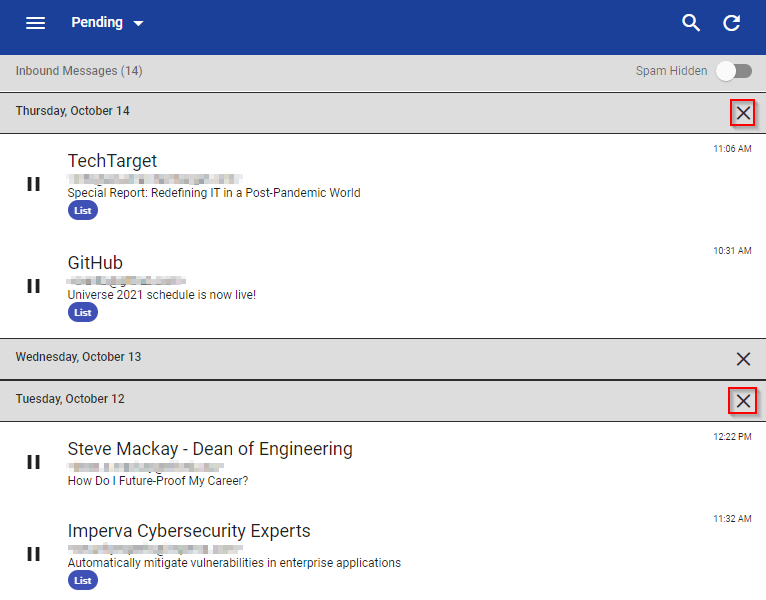Select the Wednesday, October 13 header
Screen dimensions: 766x600
tap(383, 359)
